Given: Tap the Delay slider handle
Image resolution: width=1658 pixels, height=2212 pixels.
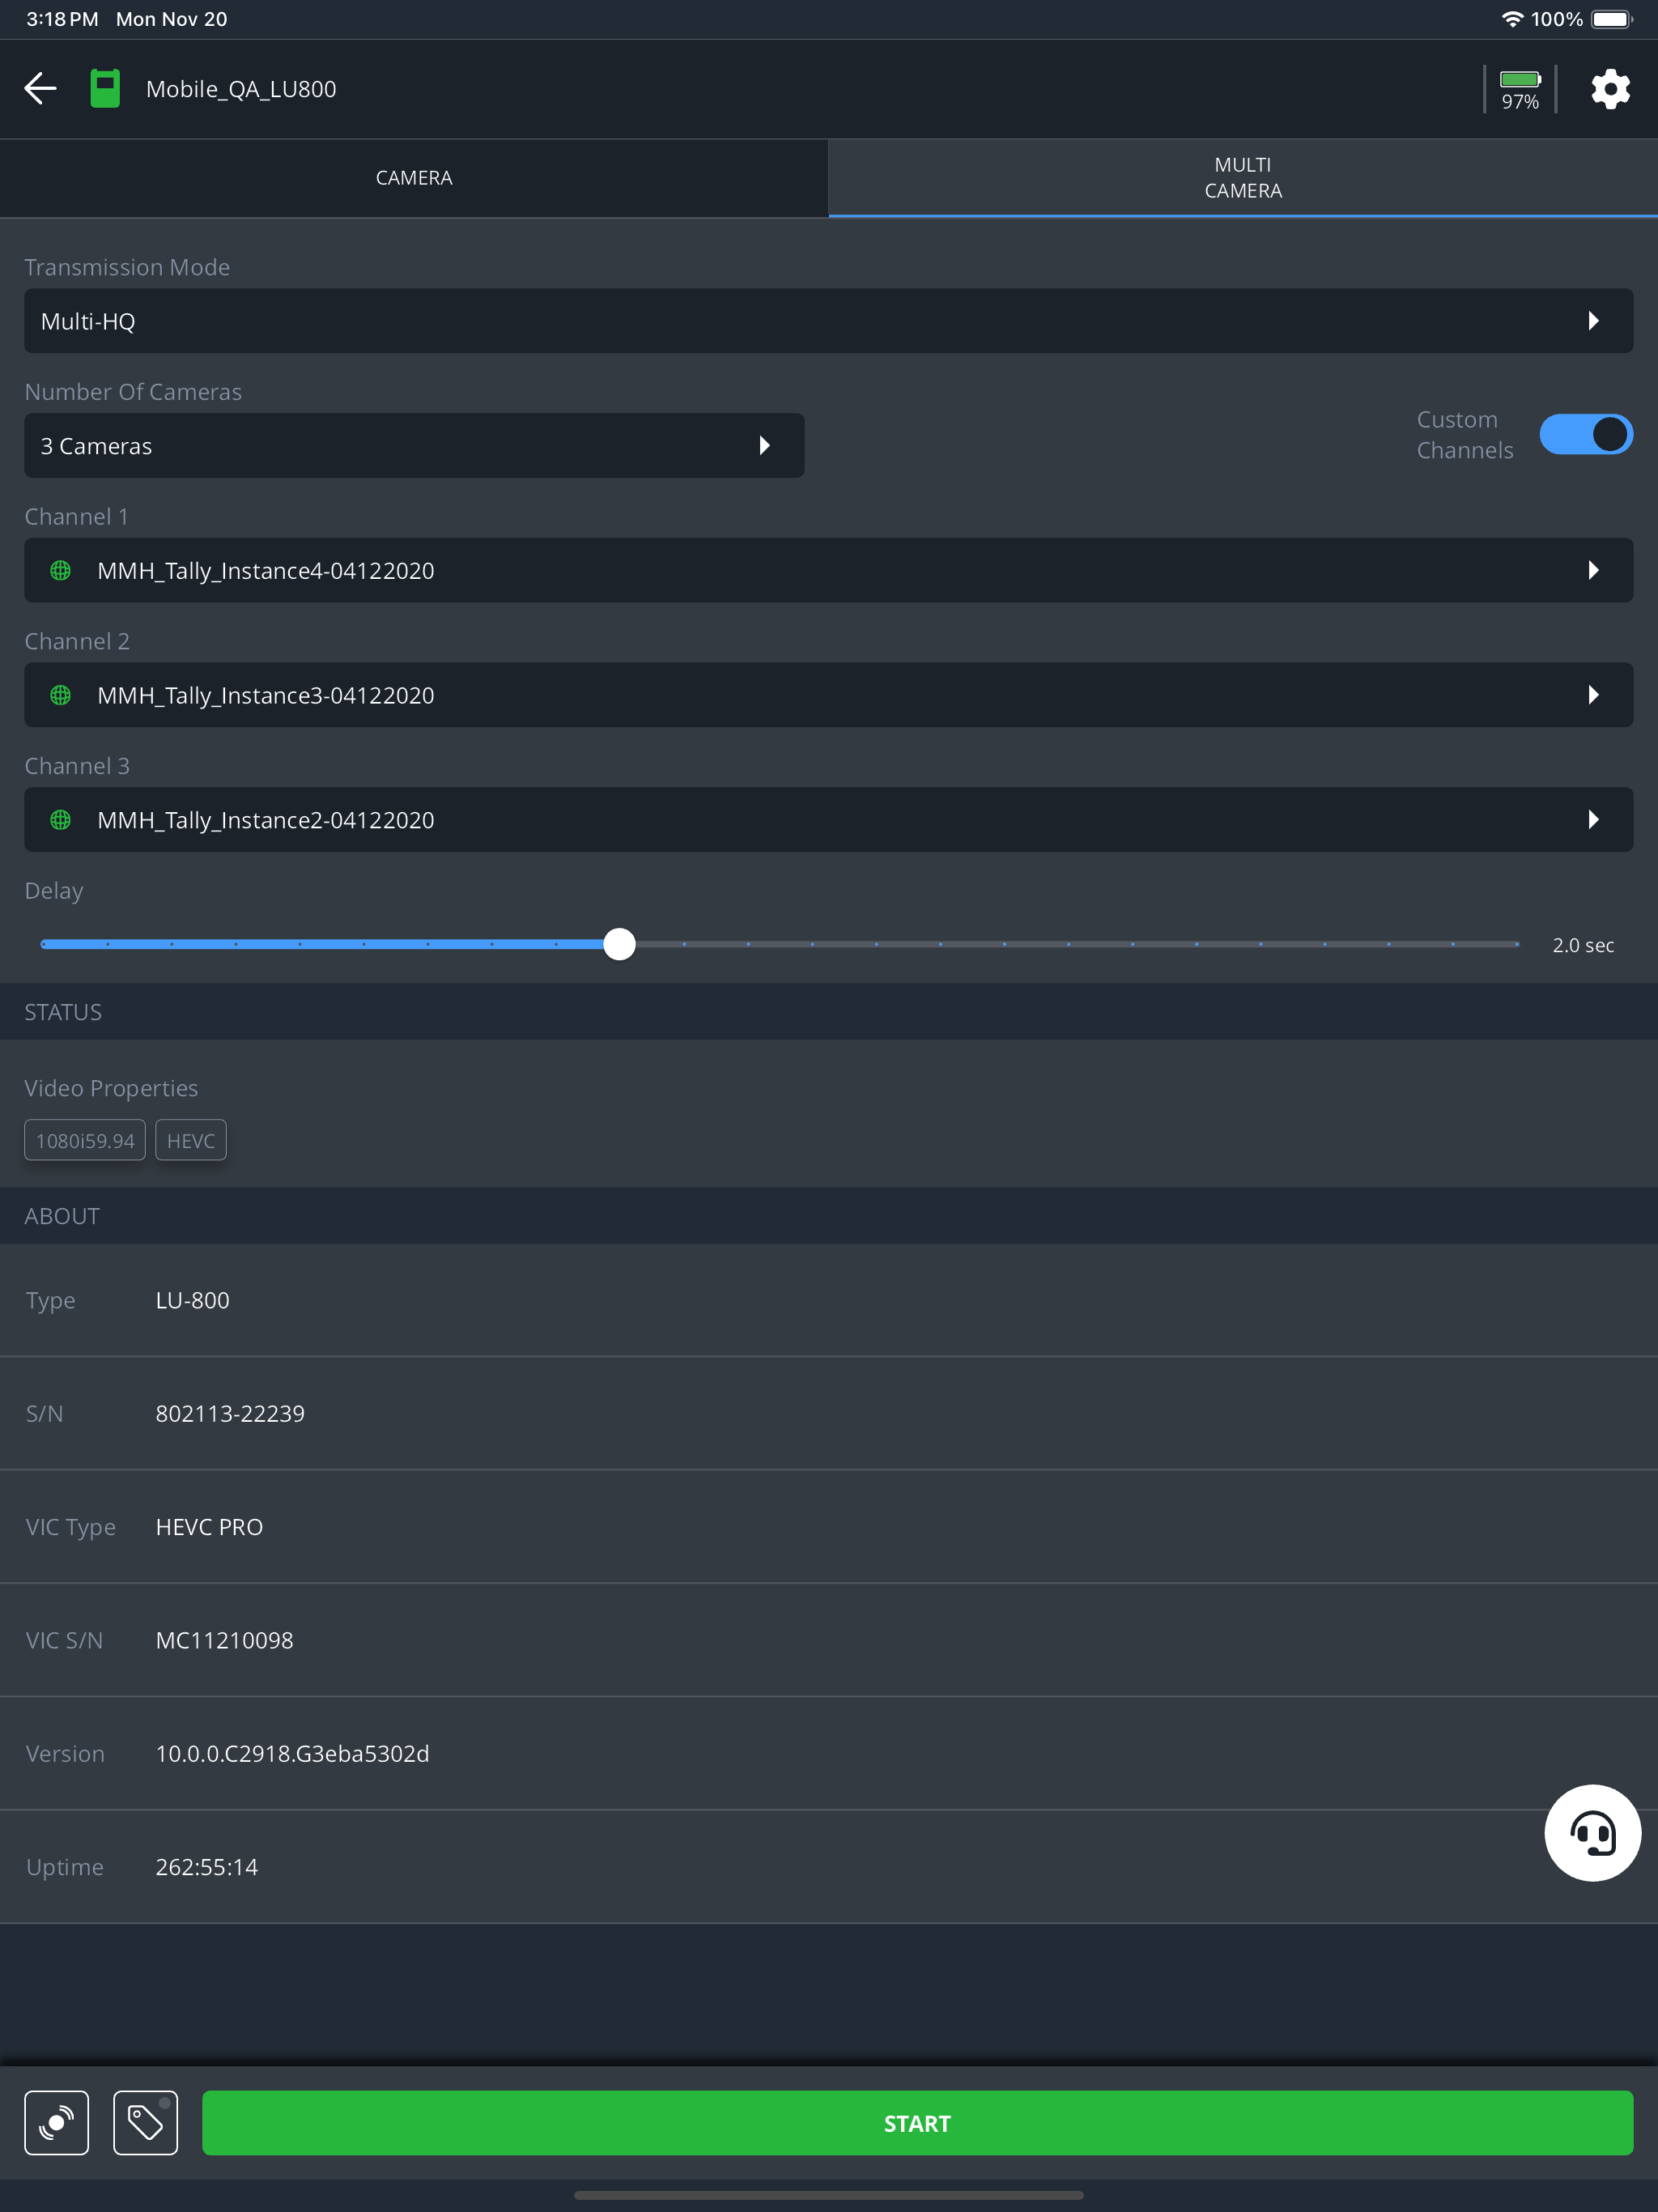Looking at the screenshot, I should point(620,944).
